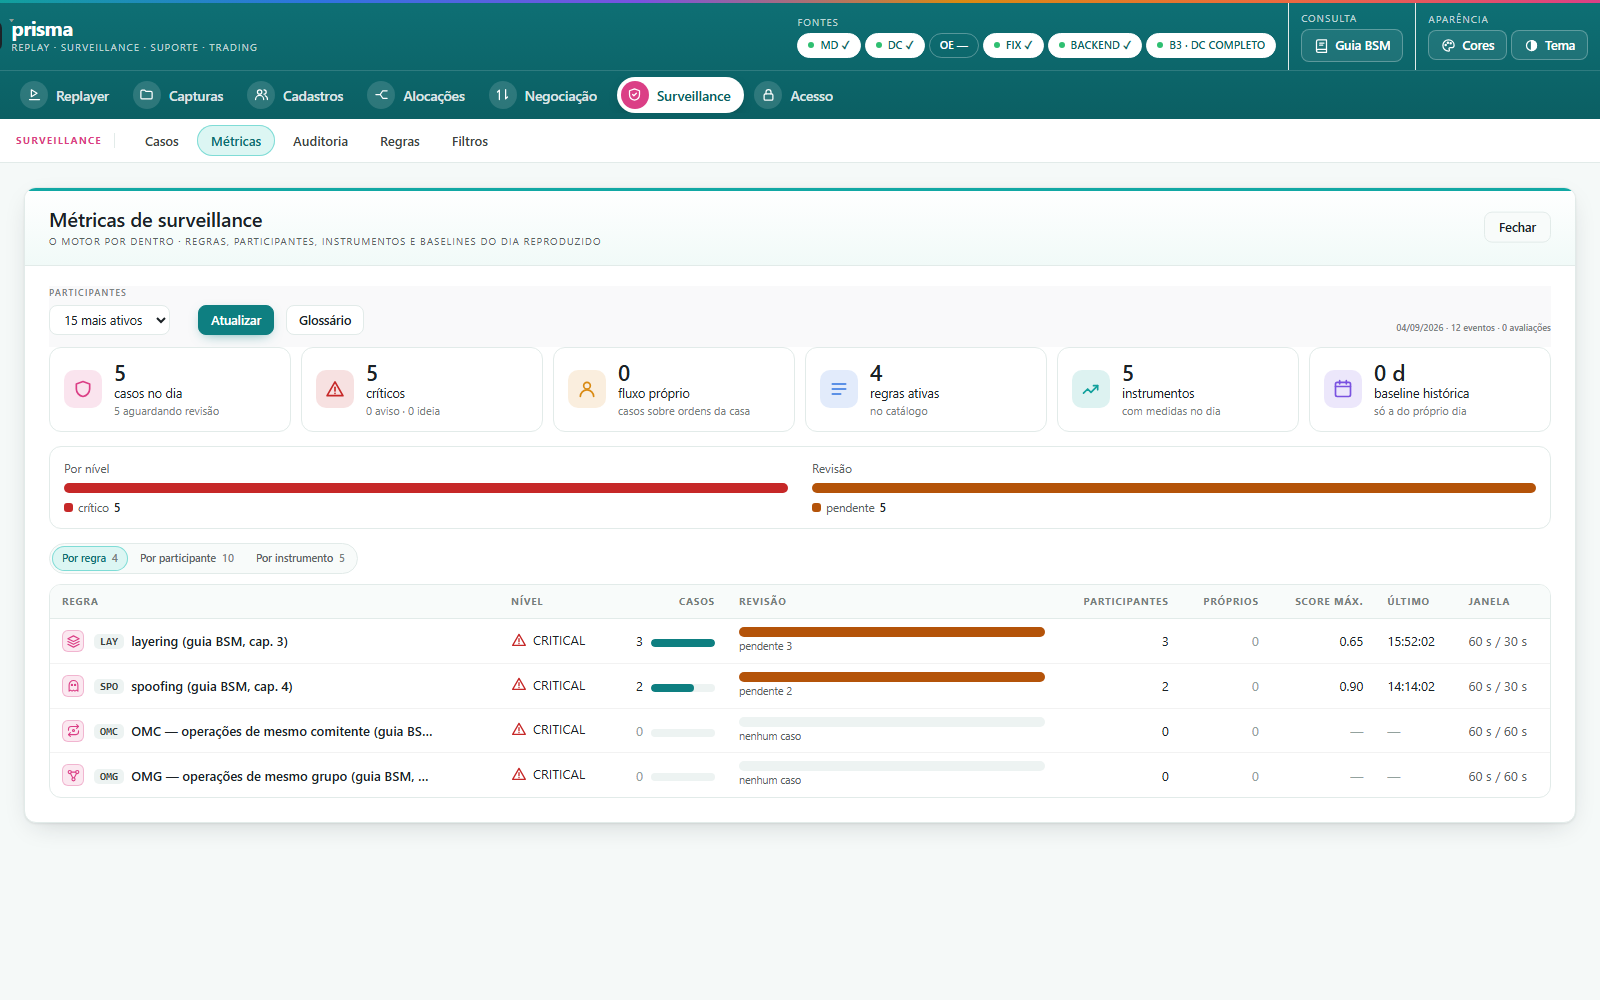Click the spoofing rule ghost icon

tap(73, 686)
